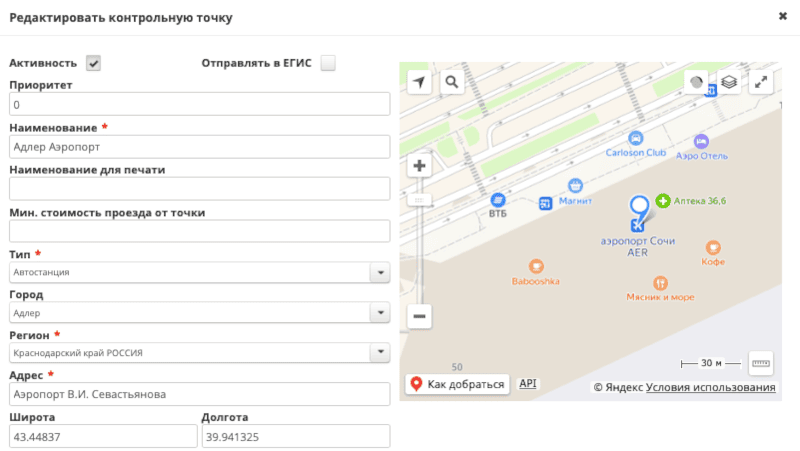Expand map to fullscreen
Screen dimensions: 800x451
point(762,83)
